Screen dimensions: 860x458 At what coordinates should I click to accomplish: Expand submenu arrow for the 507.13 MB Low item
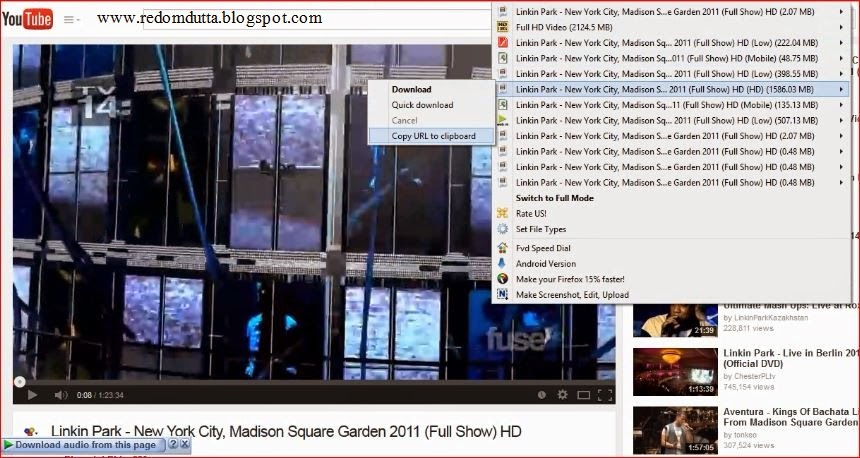click(x=841, y=120)
